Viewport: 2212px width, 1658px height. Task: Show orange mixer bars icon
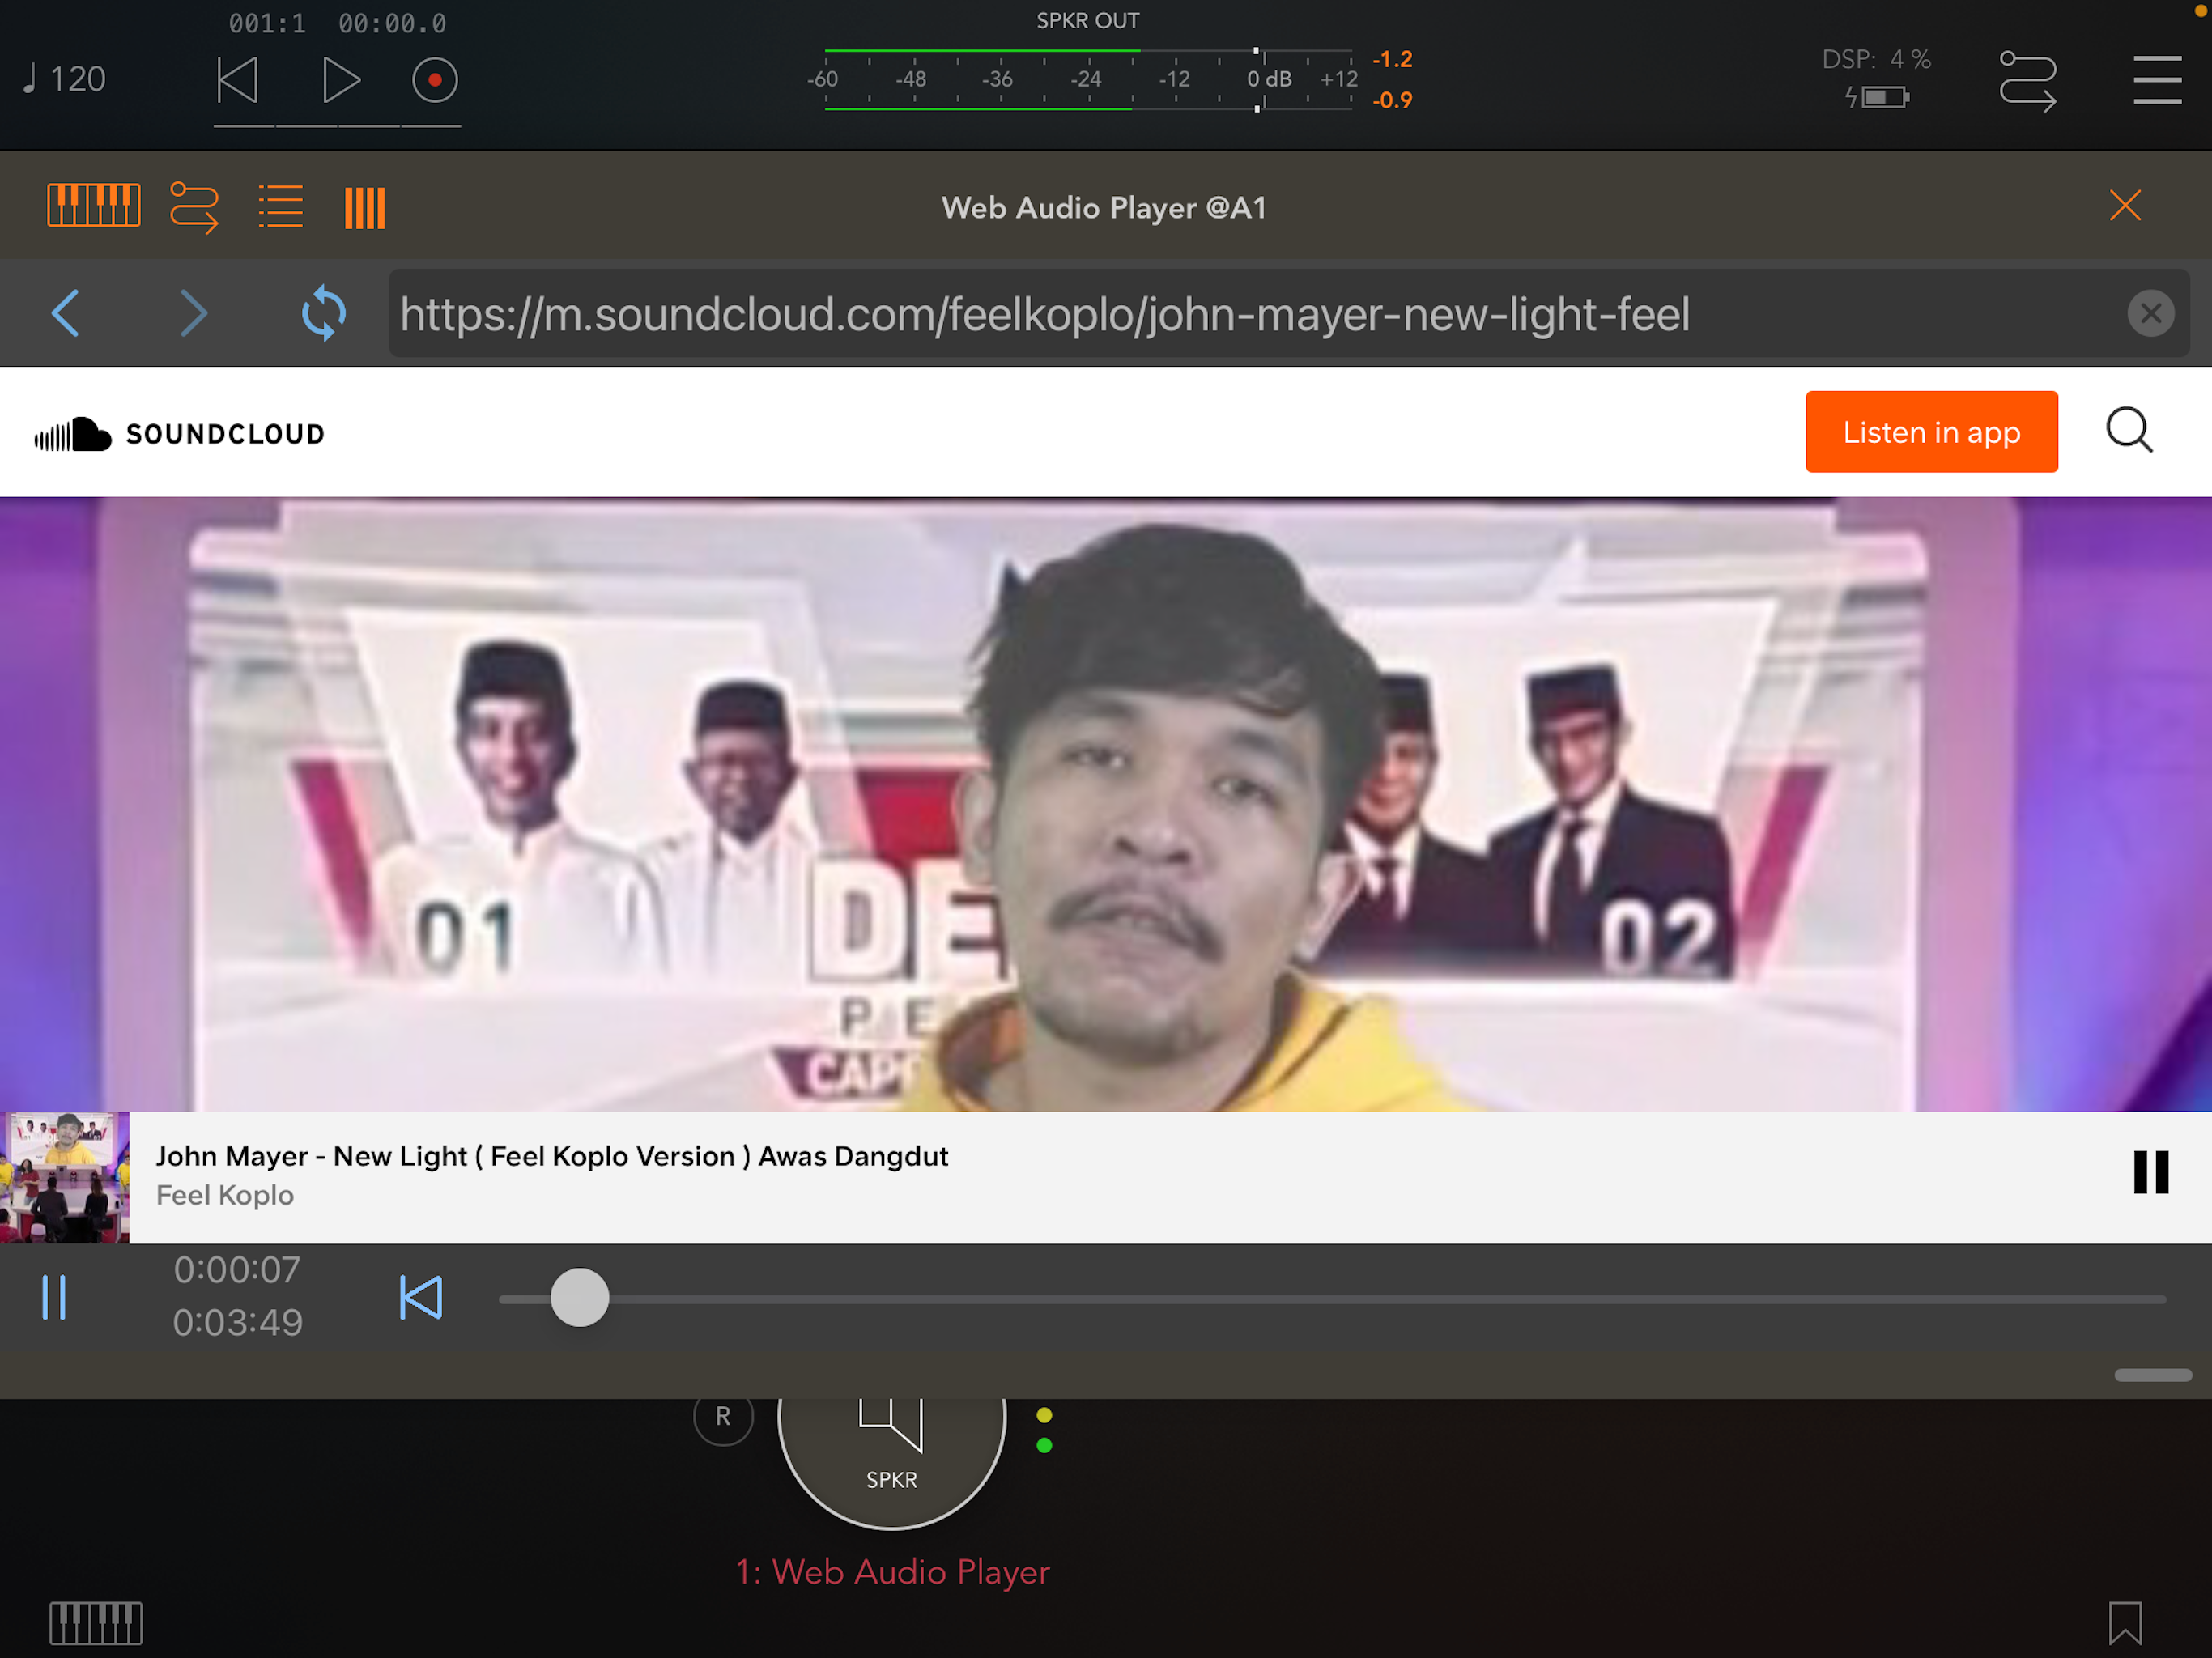[365, 208]
